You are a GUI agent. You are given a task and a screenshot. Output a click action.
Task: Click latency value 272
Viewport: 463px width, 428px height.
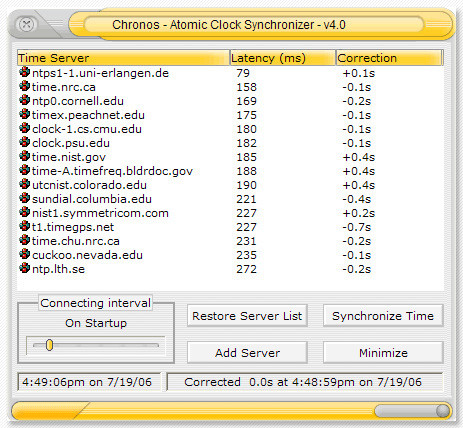point(247,269)
